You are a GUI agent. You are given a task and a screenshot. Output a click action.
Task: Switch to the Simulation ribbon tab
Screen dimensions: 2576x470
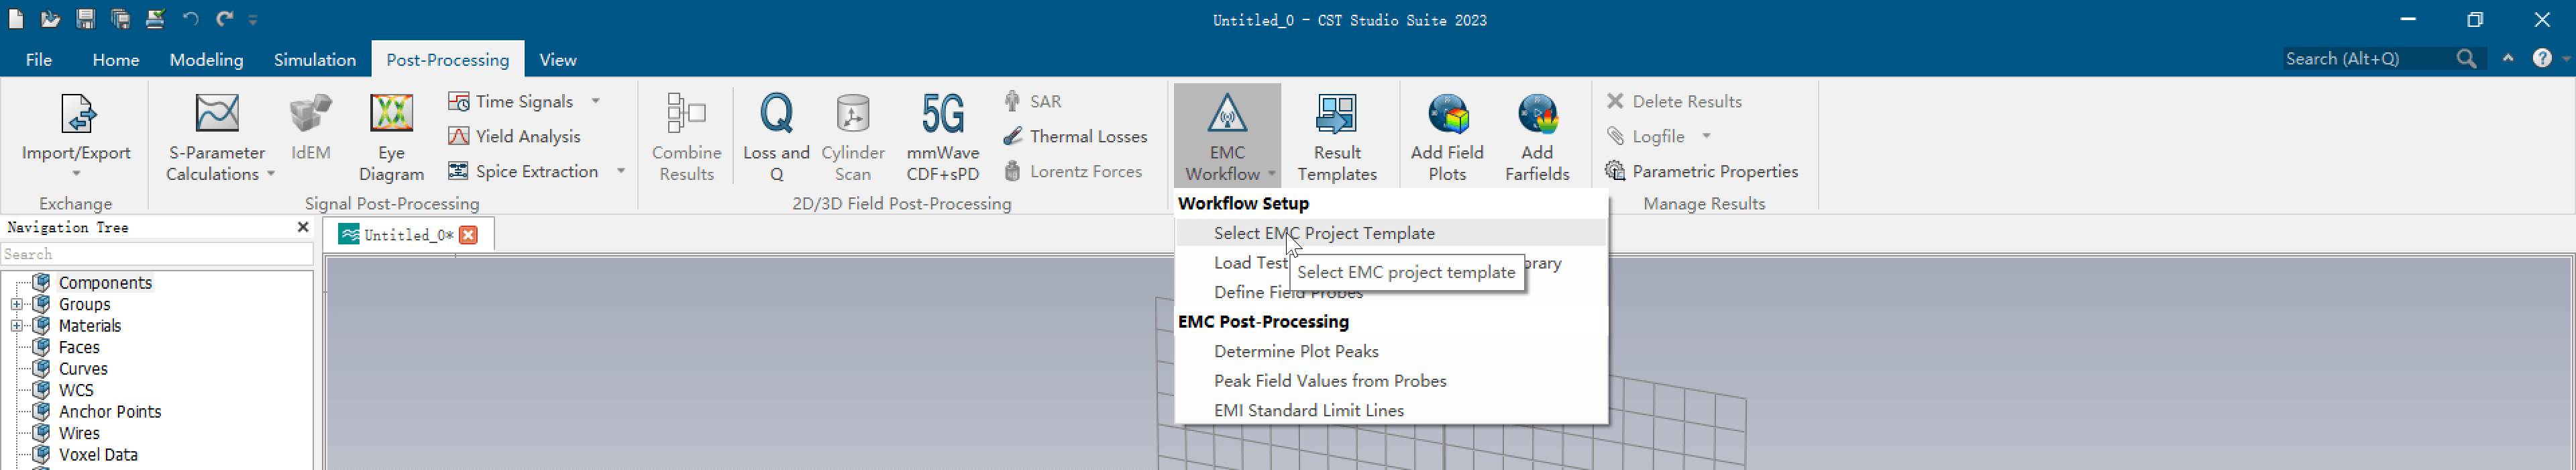(314, 60)
